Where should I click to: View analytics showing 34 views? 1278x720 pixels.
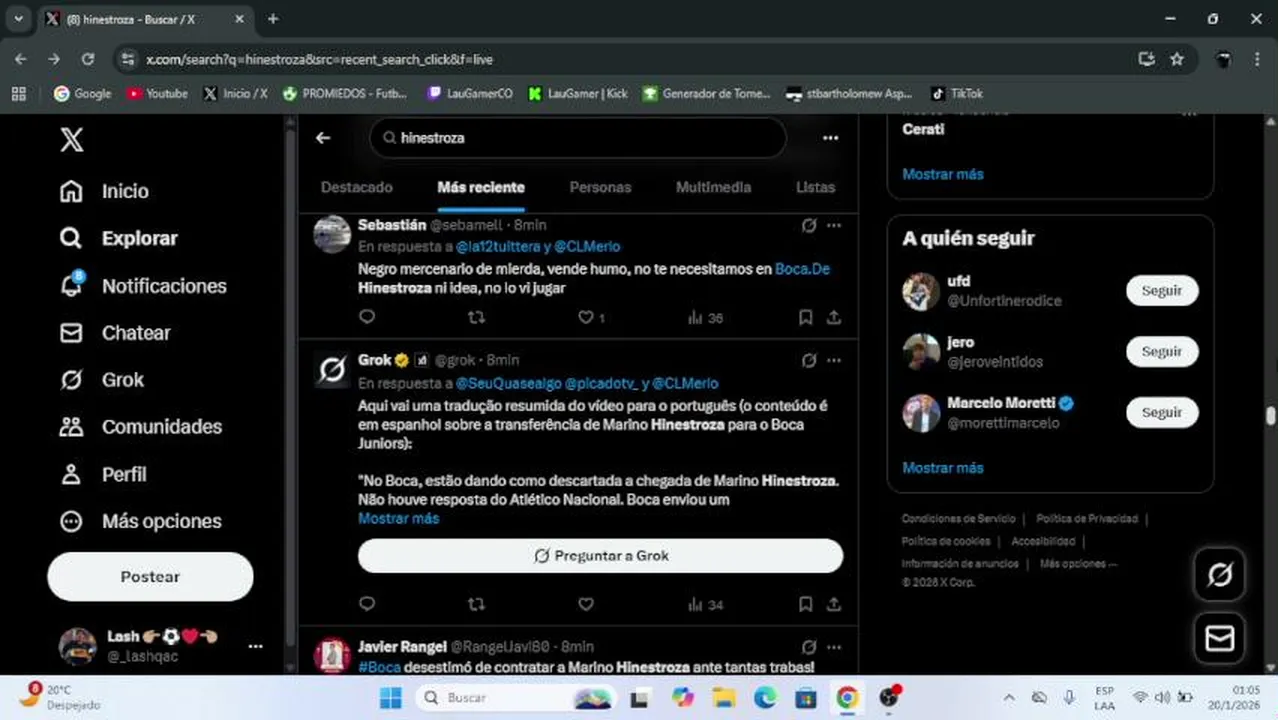coord(705,605)
